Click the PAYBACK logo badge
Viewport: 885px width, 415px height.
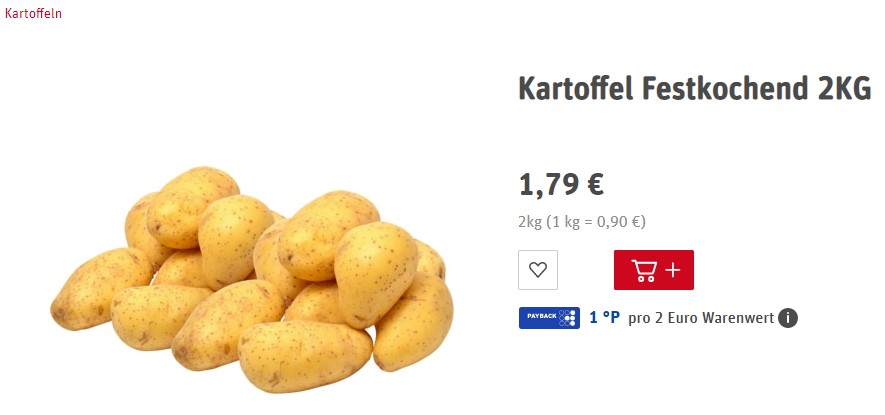point(549,318)
